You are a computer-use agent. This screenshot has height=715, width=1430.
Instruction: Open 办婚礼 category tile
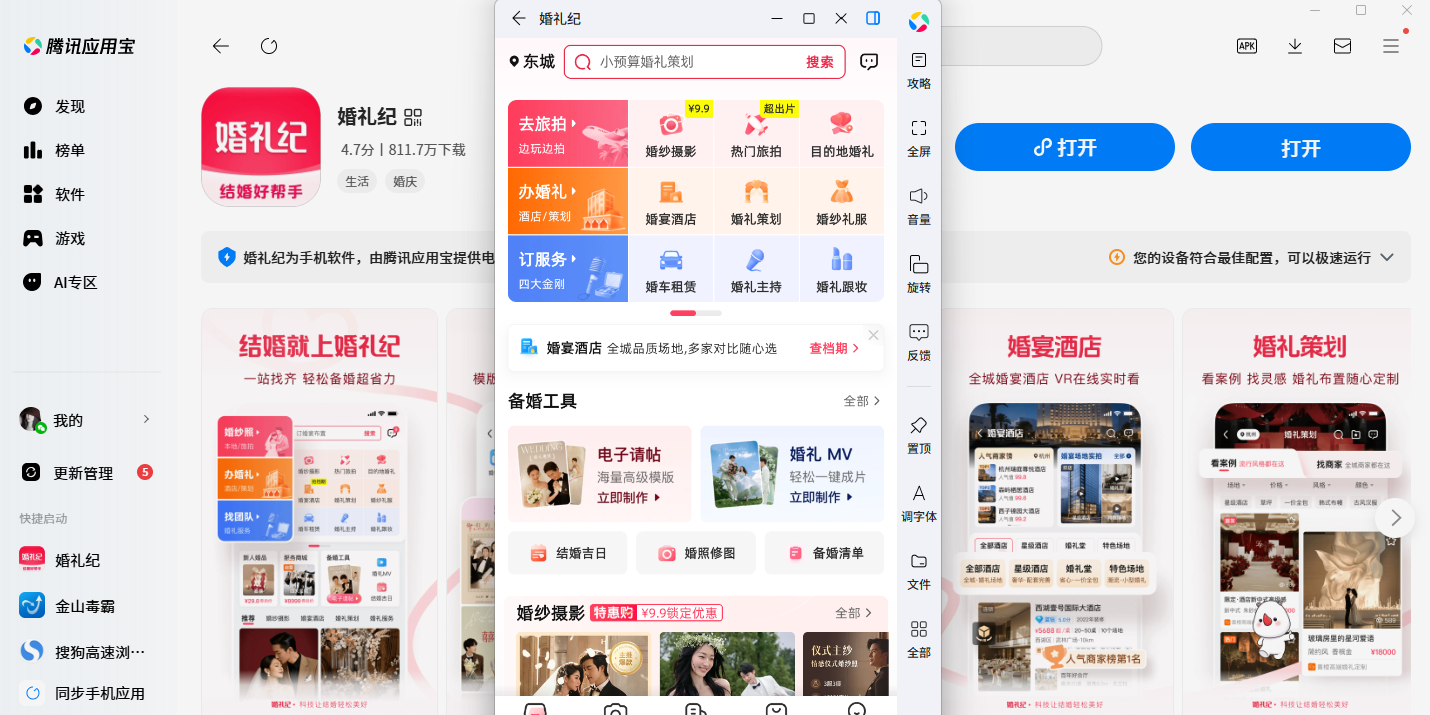[x=568, y=201]
